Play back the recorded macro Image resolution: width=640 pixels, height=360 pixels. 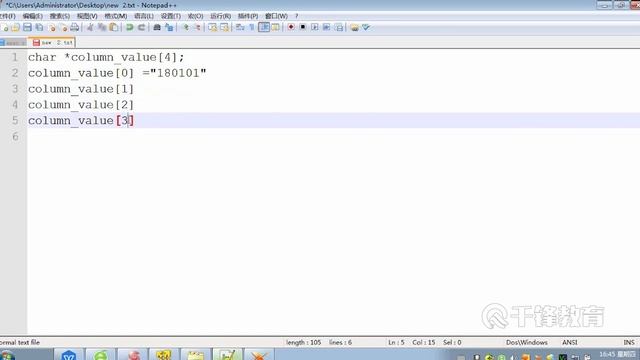(x=314, y=27)
